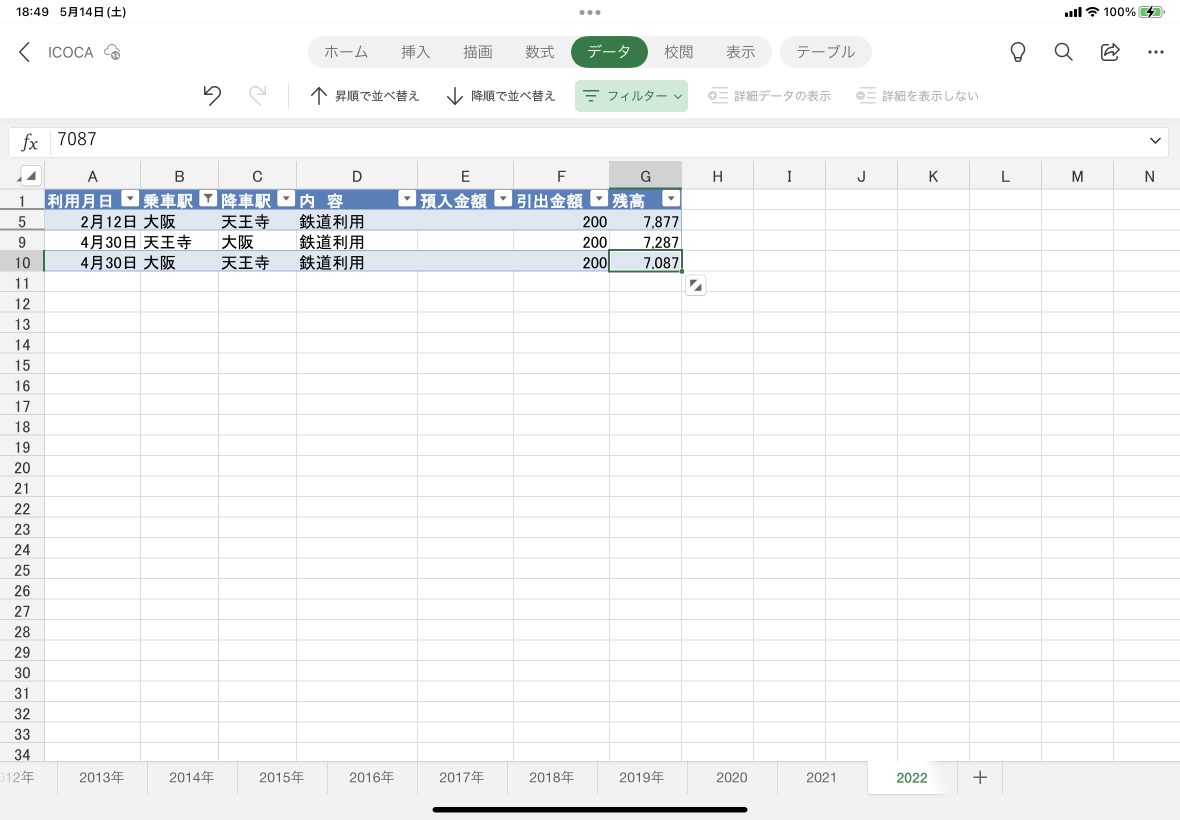Select the 200 cell in row 10
This screenshot has height=820, width=1180.
[x=561, y=262]
